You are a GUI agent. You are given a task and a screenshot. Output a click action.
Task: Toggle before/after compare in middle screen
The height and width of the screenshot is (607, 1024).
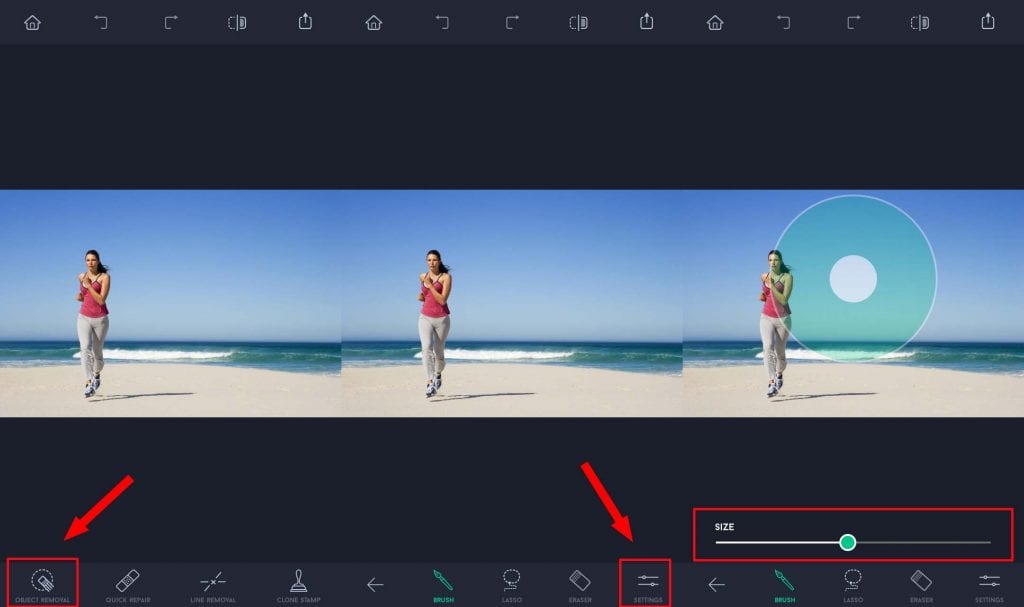[x=579, y=23]
